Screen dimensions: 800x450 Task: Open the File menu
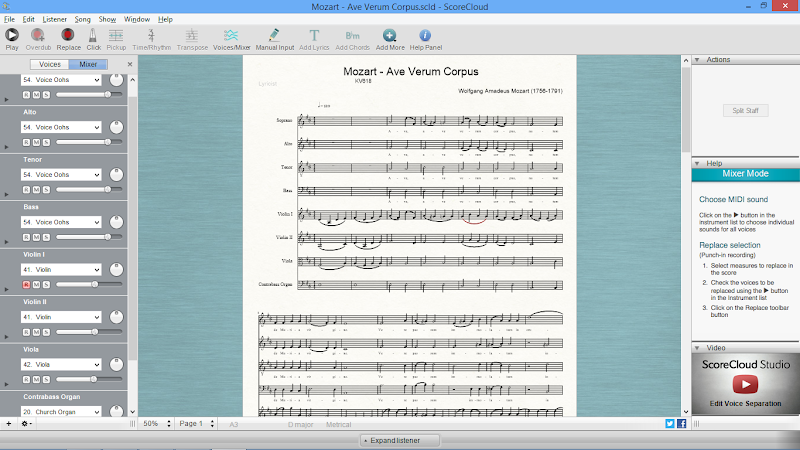point(9,19)
